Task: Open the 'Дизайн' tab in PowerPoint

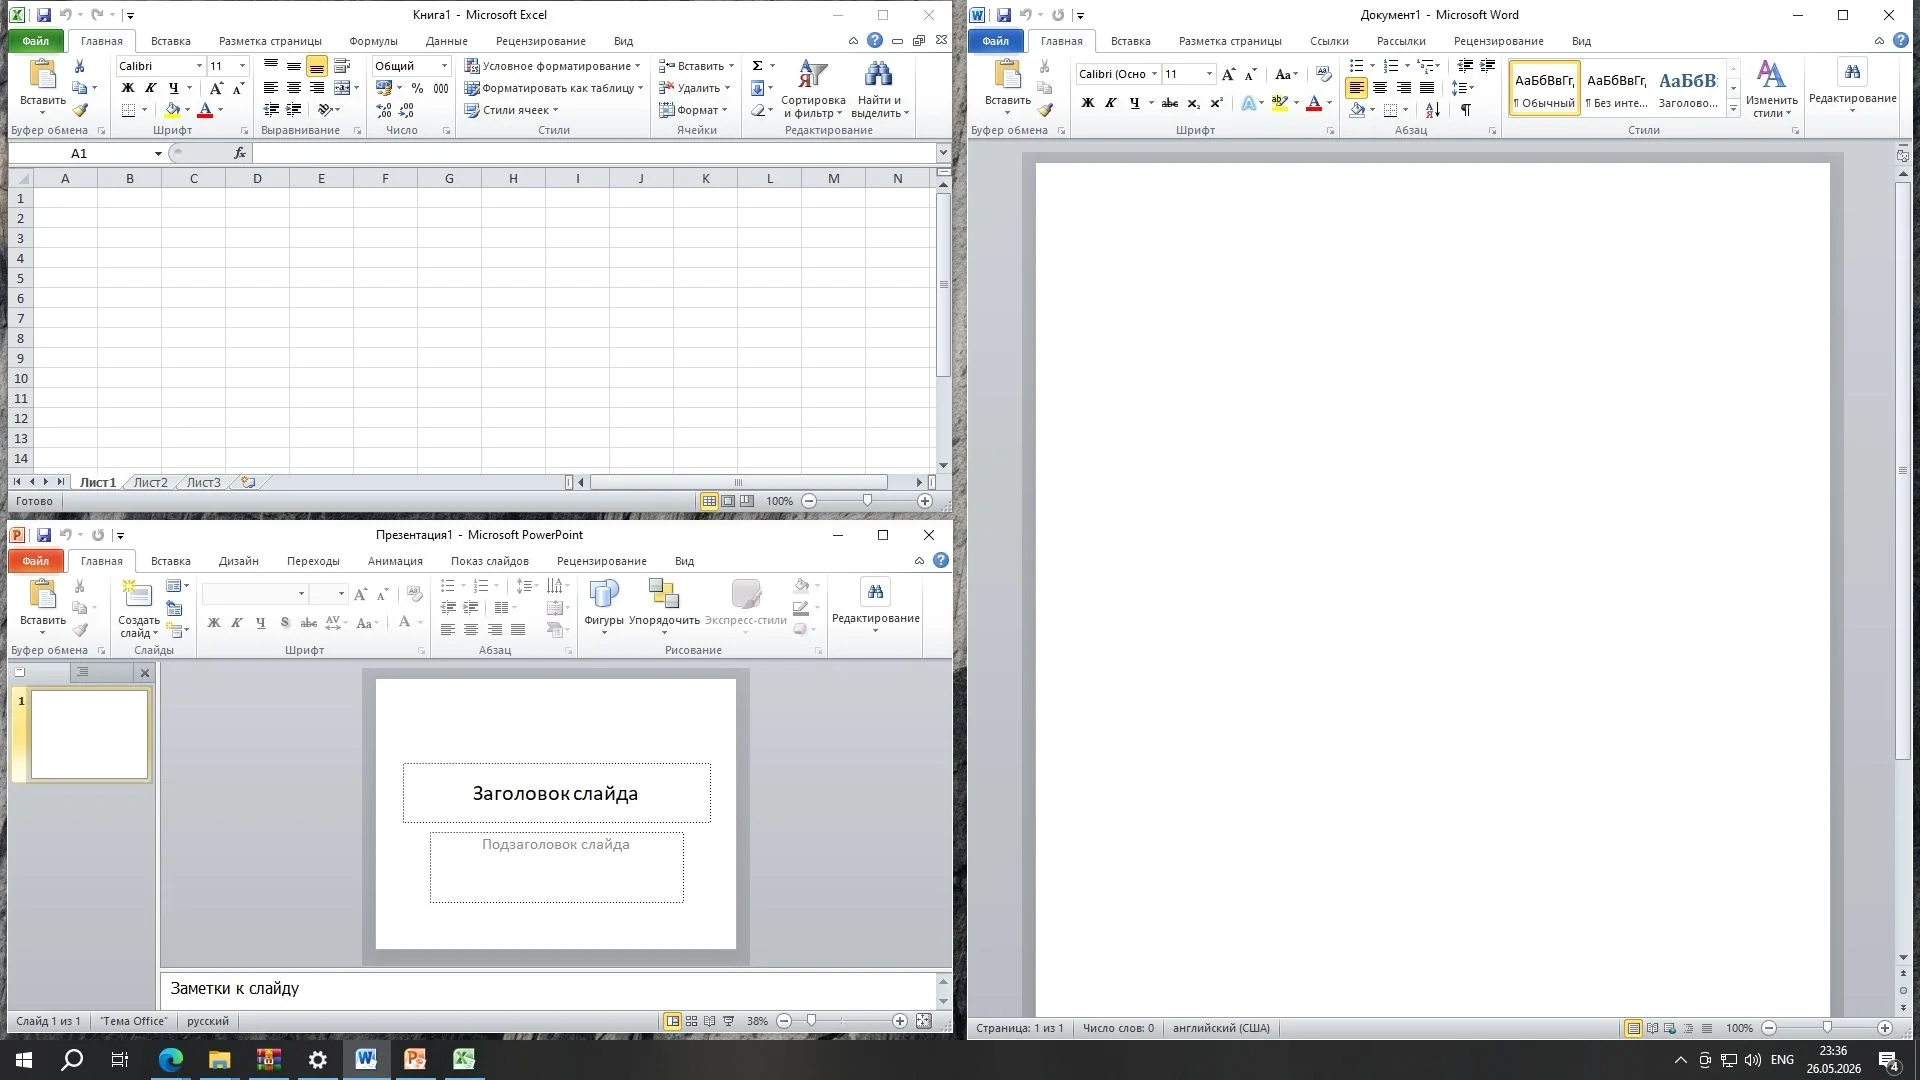Action: 239,561
